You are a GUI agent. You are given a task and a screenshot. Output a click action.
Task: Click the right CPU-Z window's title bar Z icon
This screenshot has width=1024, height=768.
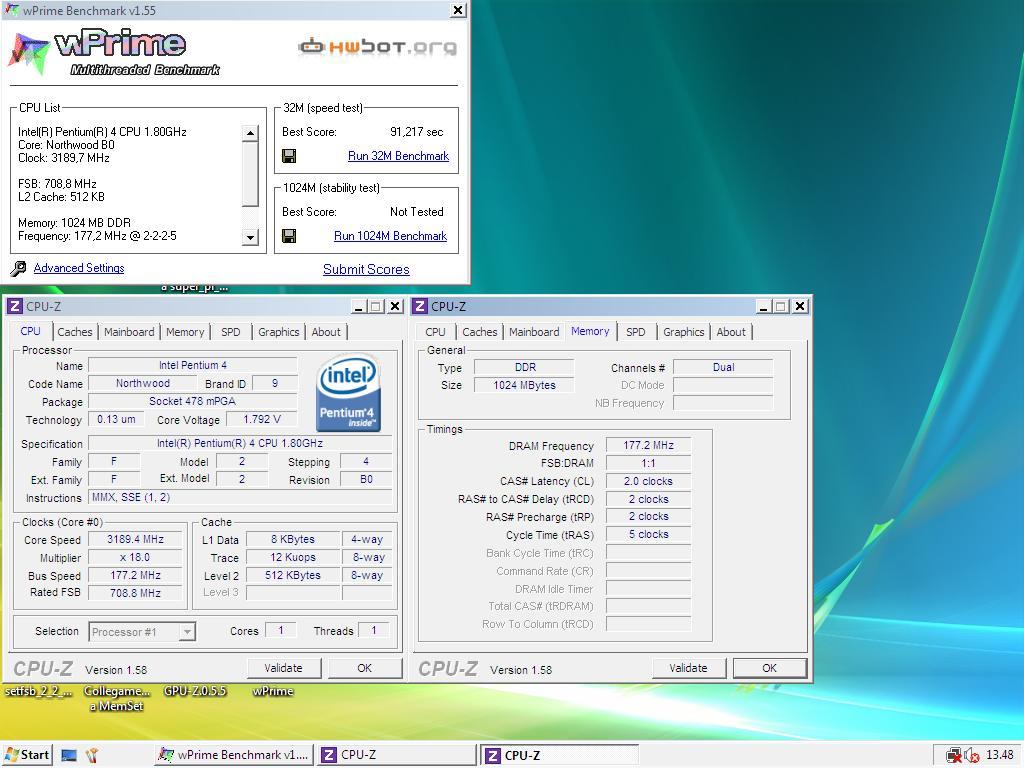tap(421, 306)
